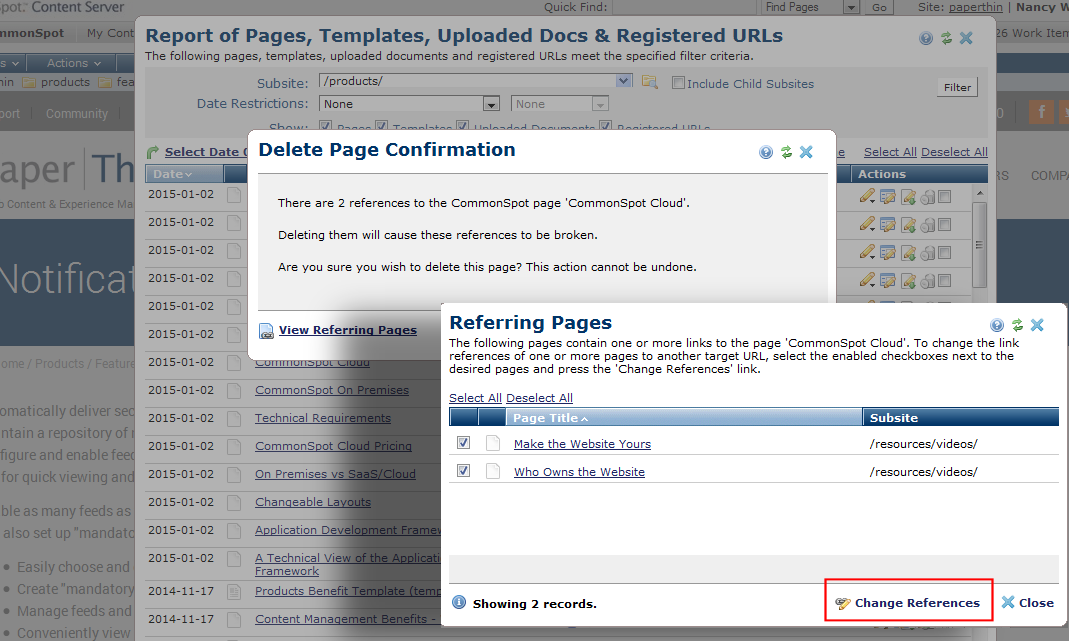The width and height of the screenshot is (1069, 641).
Task: Click the Facebook icon on the background page
Action: (x=1040, y=113)
